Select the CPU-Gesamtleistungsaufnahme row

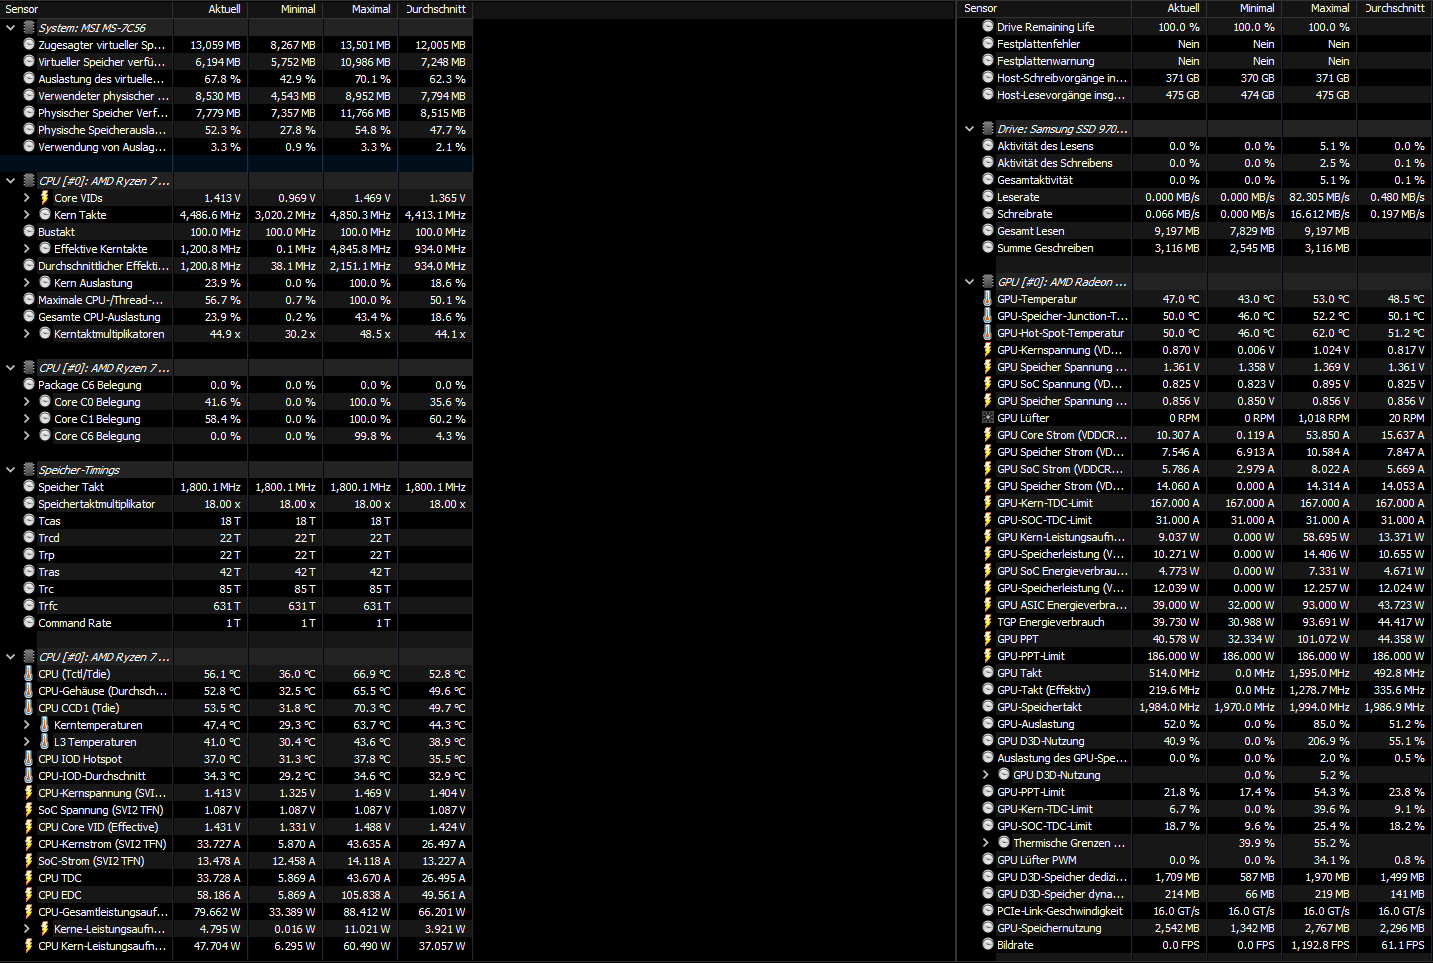(236, 912)
